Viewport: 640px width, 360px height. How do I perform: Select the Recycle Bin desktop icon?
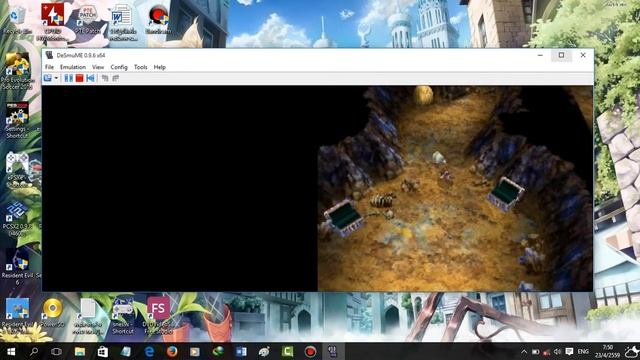click(17, 19)
